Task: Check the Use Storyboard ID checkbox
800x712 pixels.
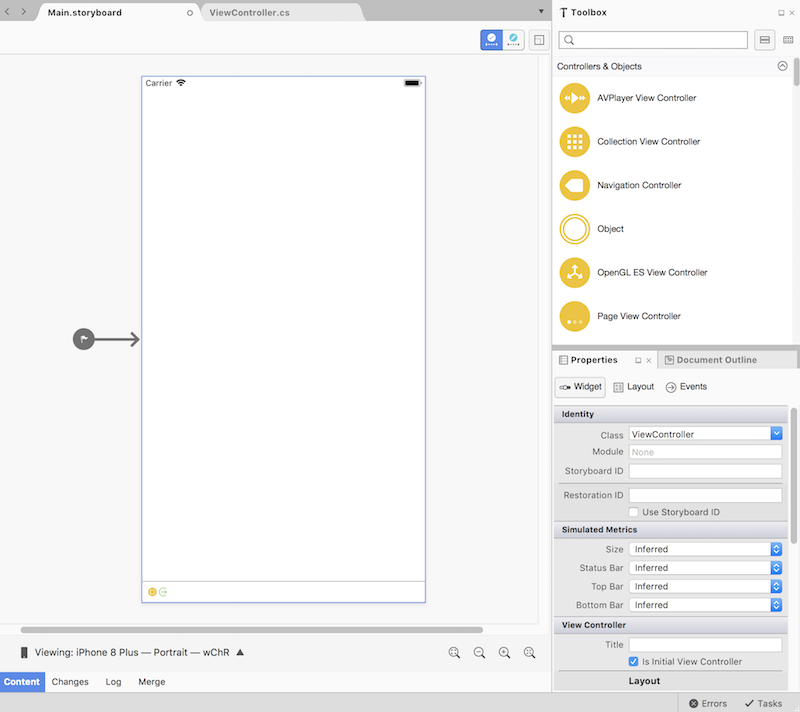Action: coord(634,512)
